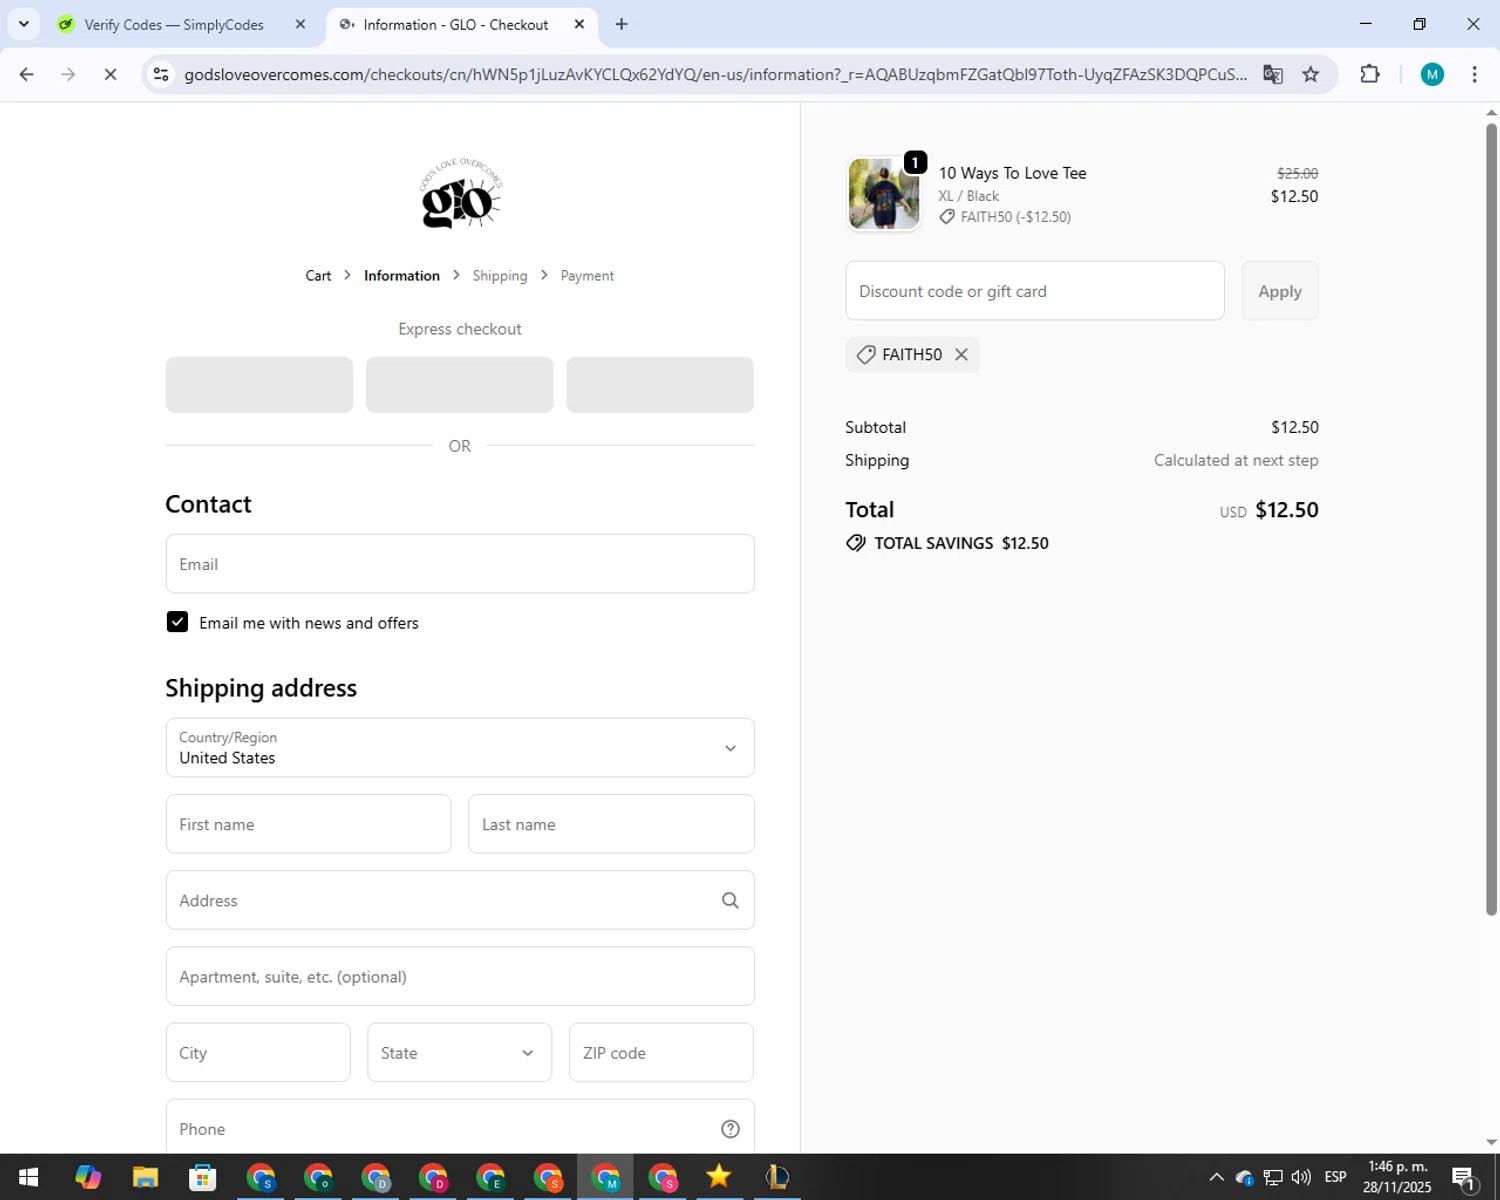Bookmark this page with the star icon

[1310, 74]
